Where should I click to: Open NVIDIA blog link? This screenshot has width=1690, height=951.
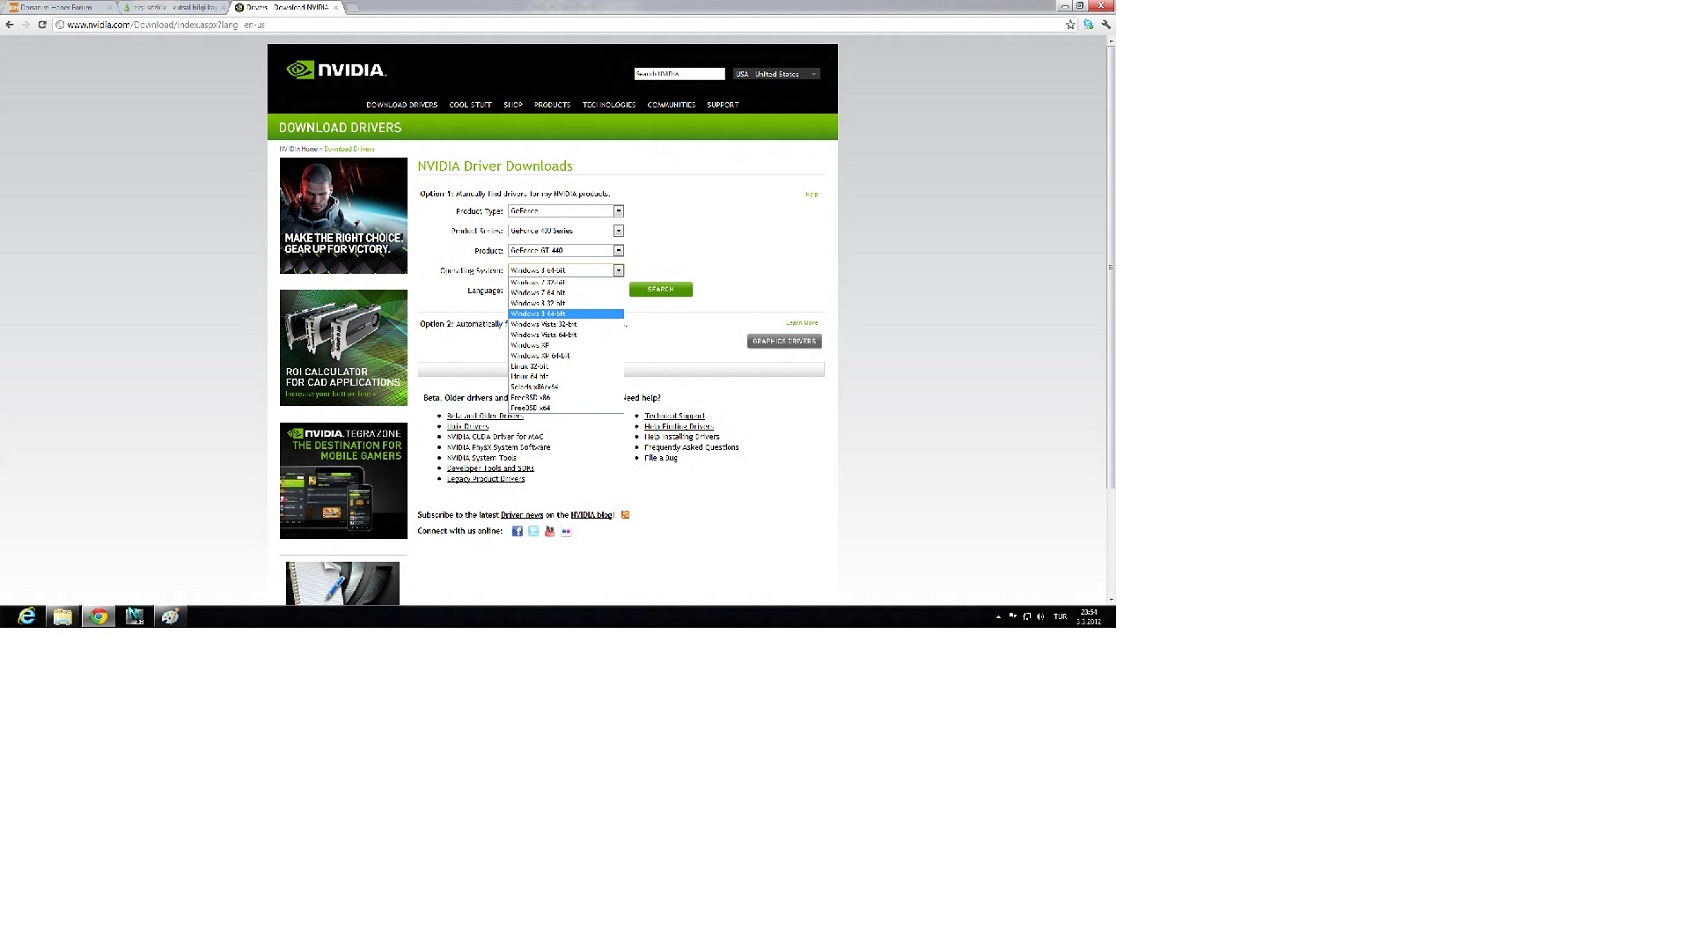tap(591, 515)
